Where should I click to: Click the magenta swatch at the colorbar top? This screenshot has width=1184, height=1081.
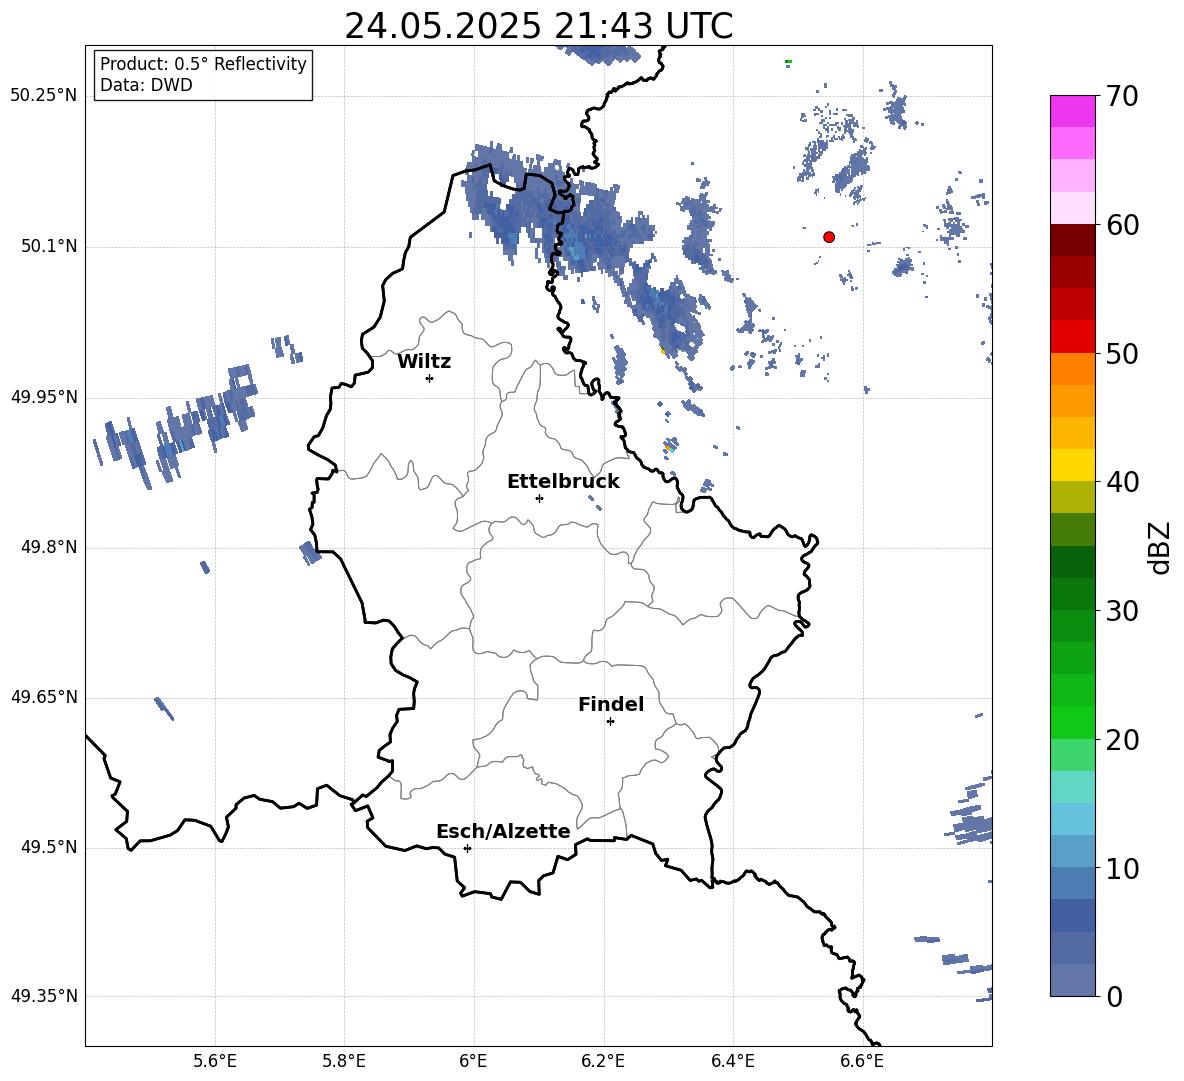(1073, 111)
